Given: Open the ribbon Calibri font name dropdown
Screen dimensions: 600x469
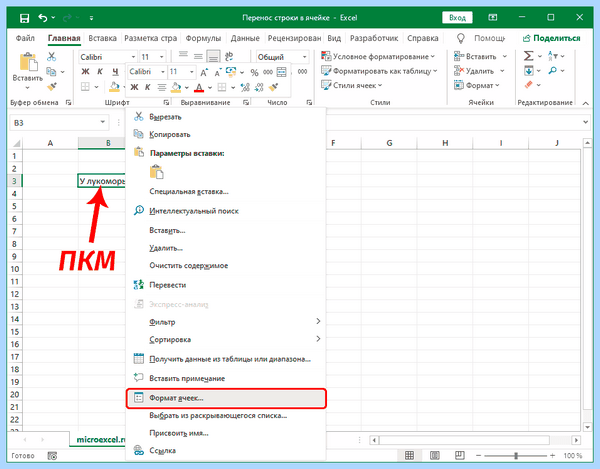Looking at the screenshot, I should click(133, 57).
